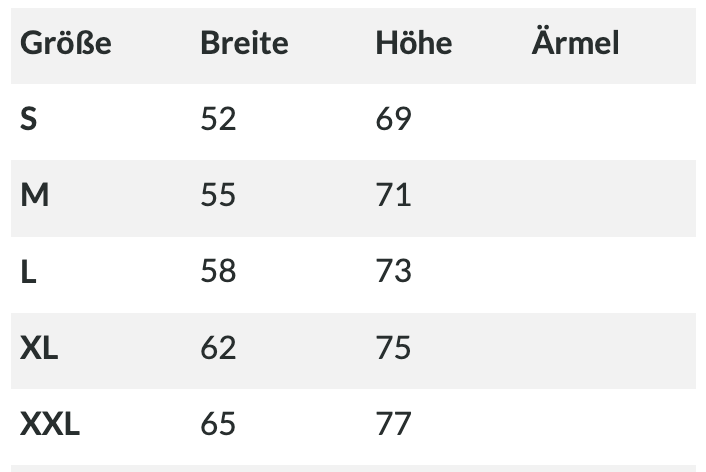Click the Breite column header
This screenshot has height=472, width=706.
[x=244, y=43]
